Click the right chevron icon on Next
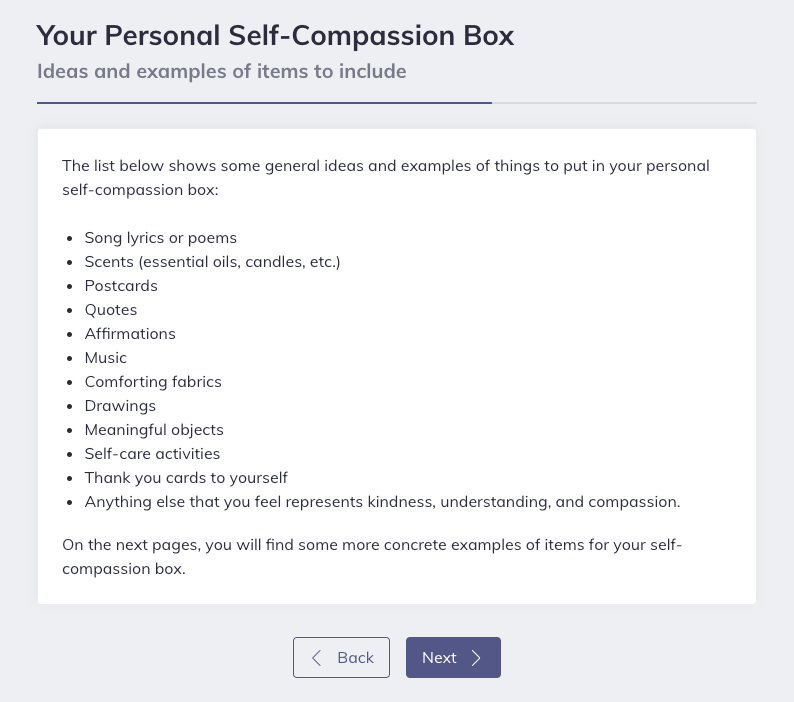Image resolution: width=794 pixels, height=702 pixels. (x=476, y=657)
